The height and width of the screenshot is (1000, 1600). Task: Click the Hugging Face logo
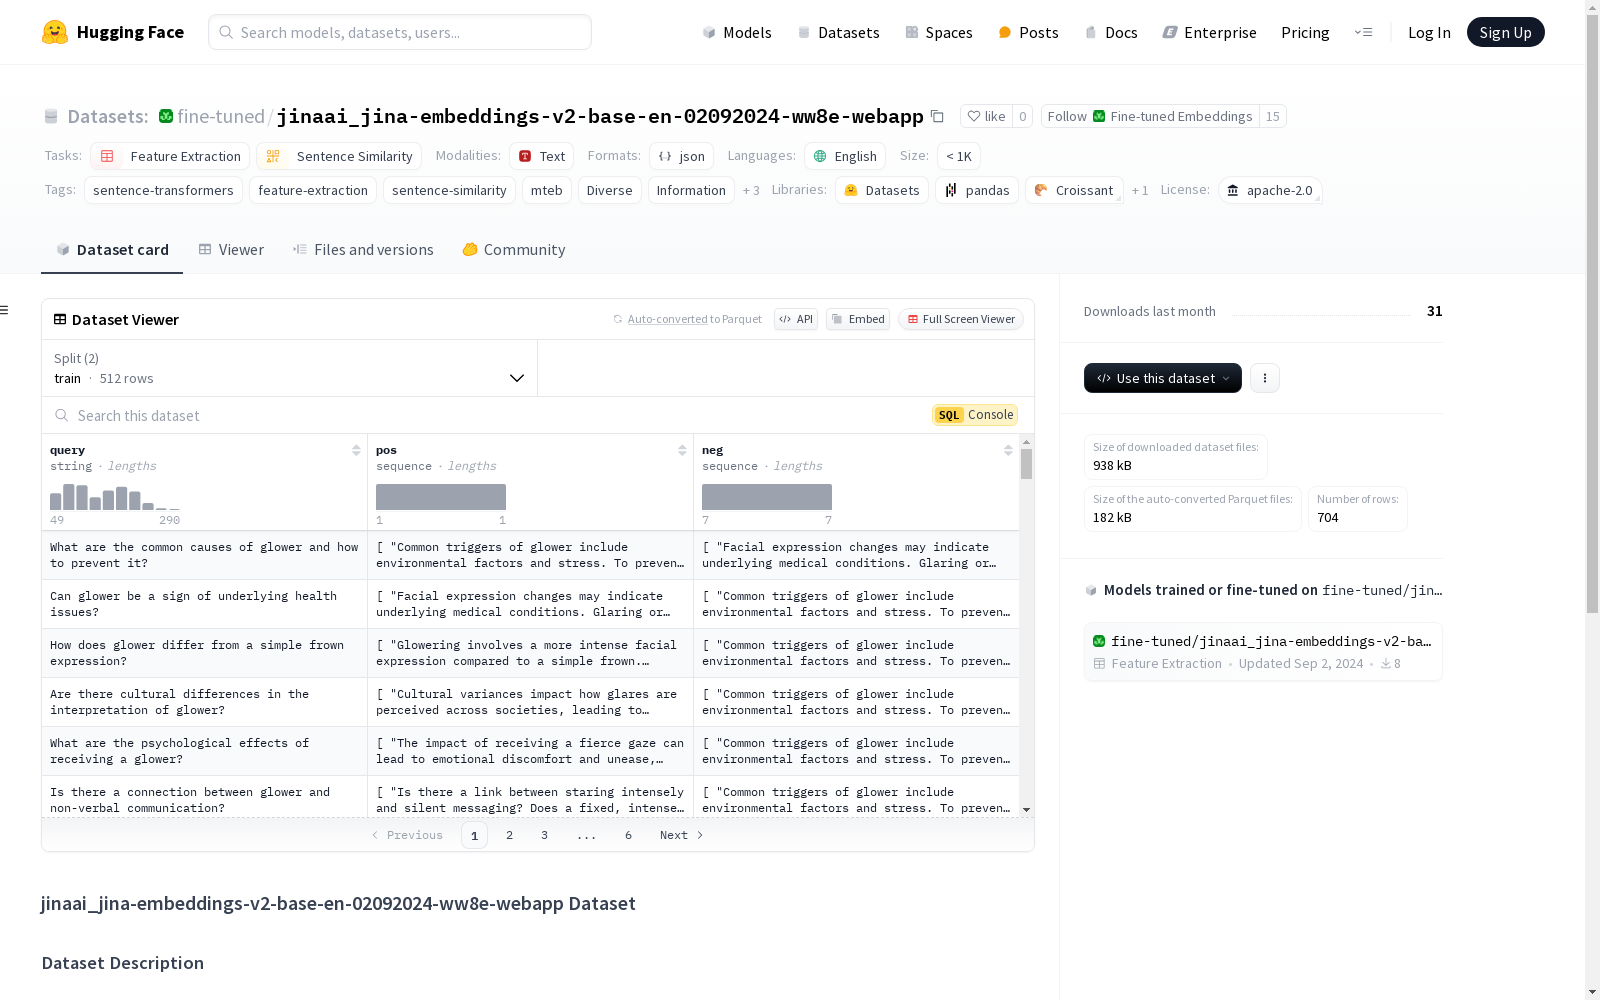(x=112, y=32)
